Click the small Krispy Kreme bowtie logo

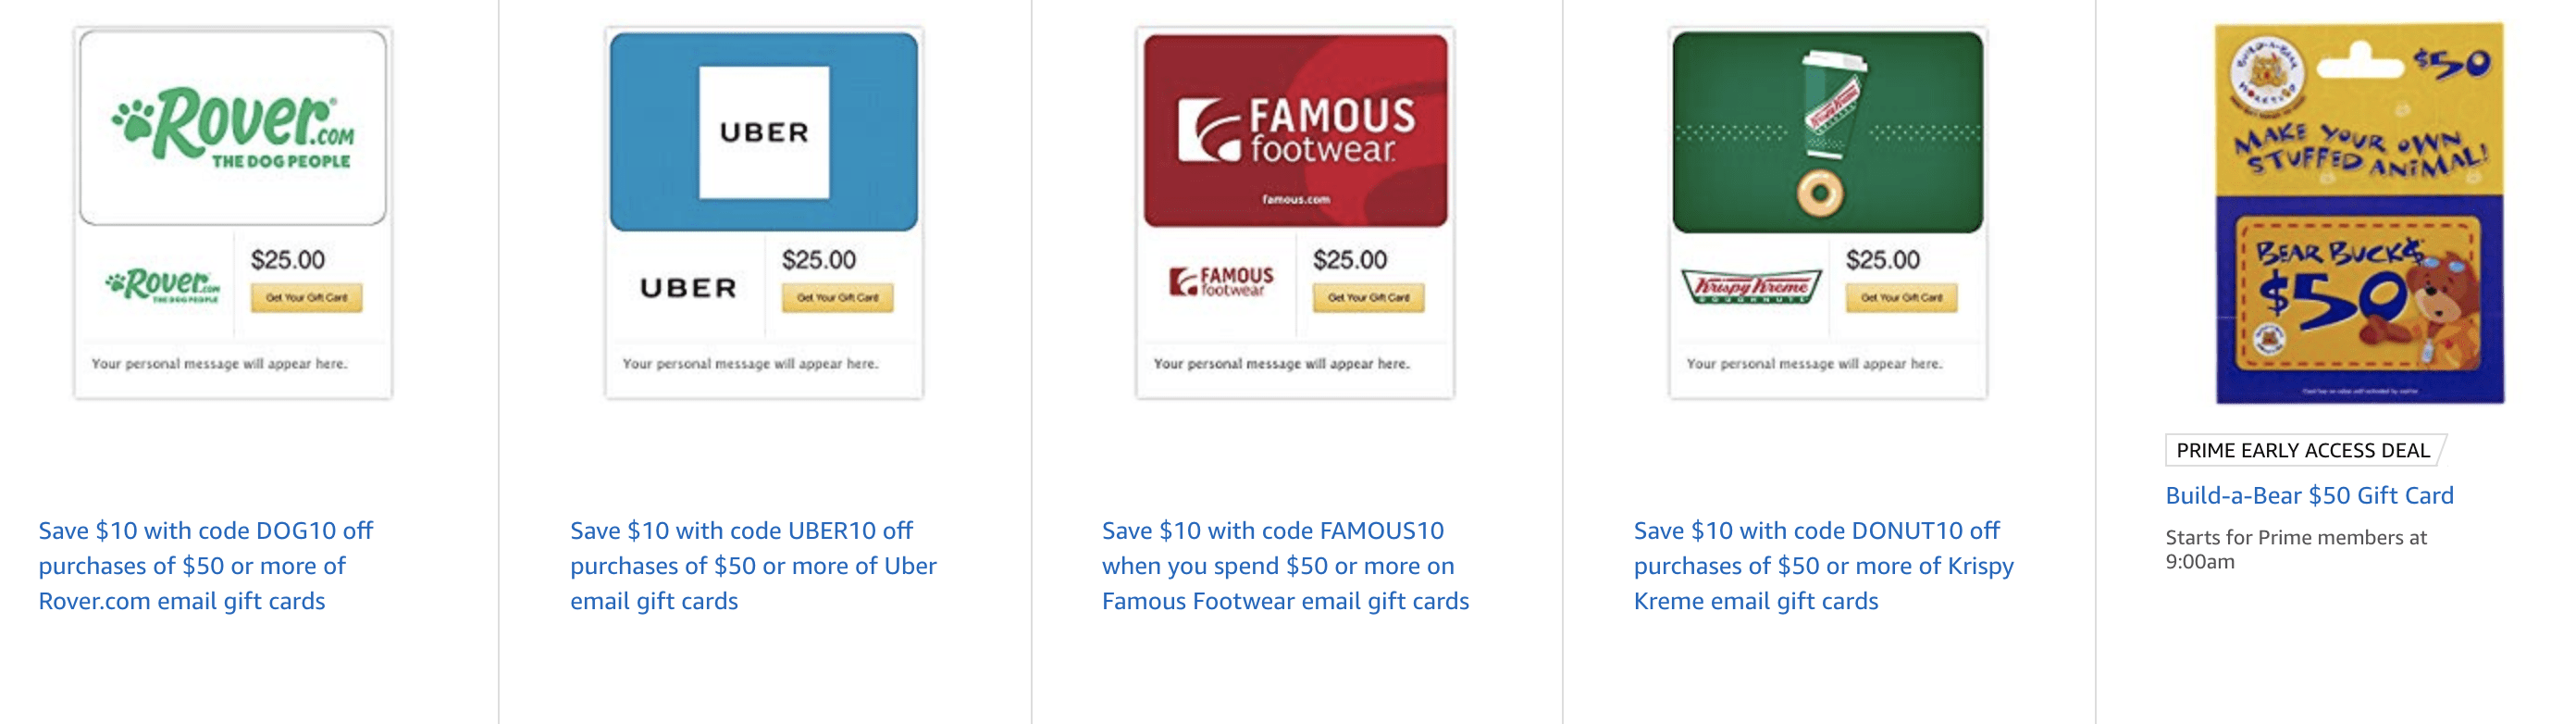[x=1751, y=287]
